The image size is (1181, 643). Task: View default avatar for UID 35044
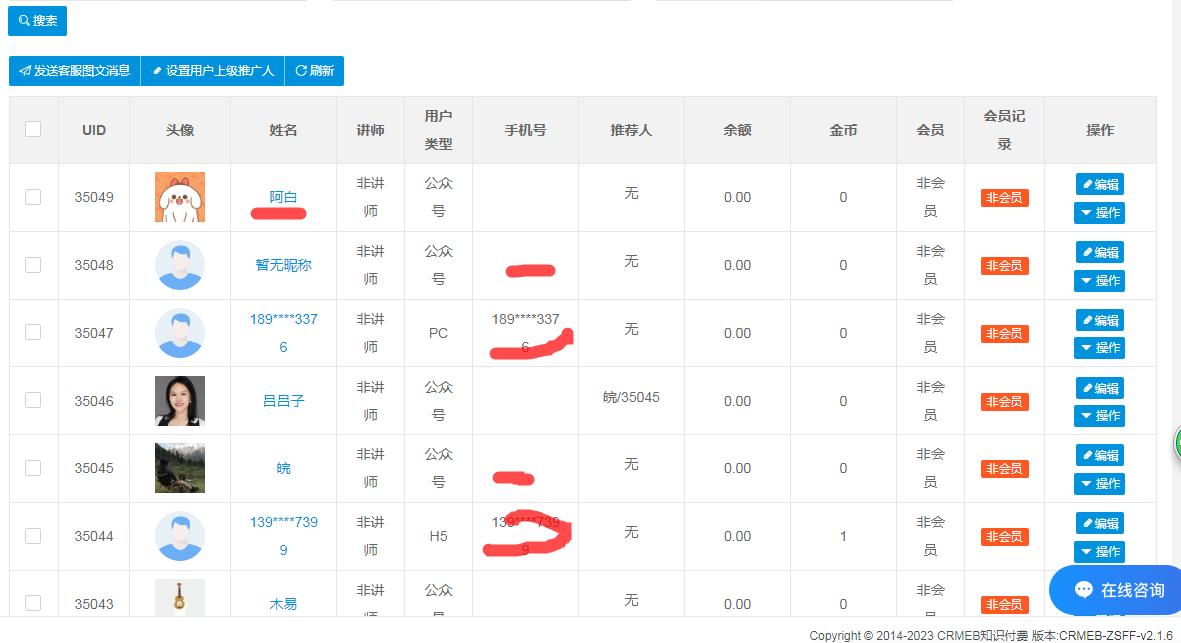180,536
